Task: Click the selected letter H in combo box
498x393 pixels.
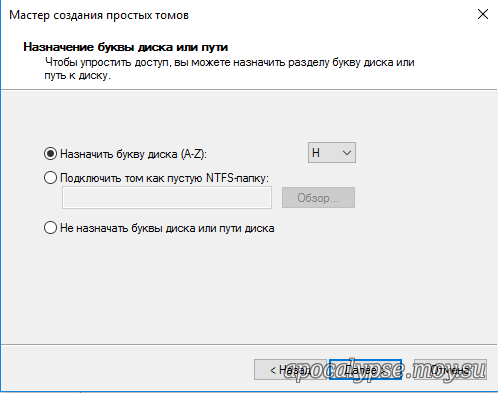Action: click(x=316, y=153)
